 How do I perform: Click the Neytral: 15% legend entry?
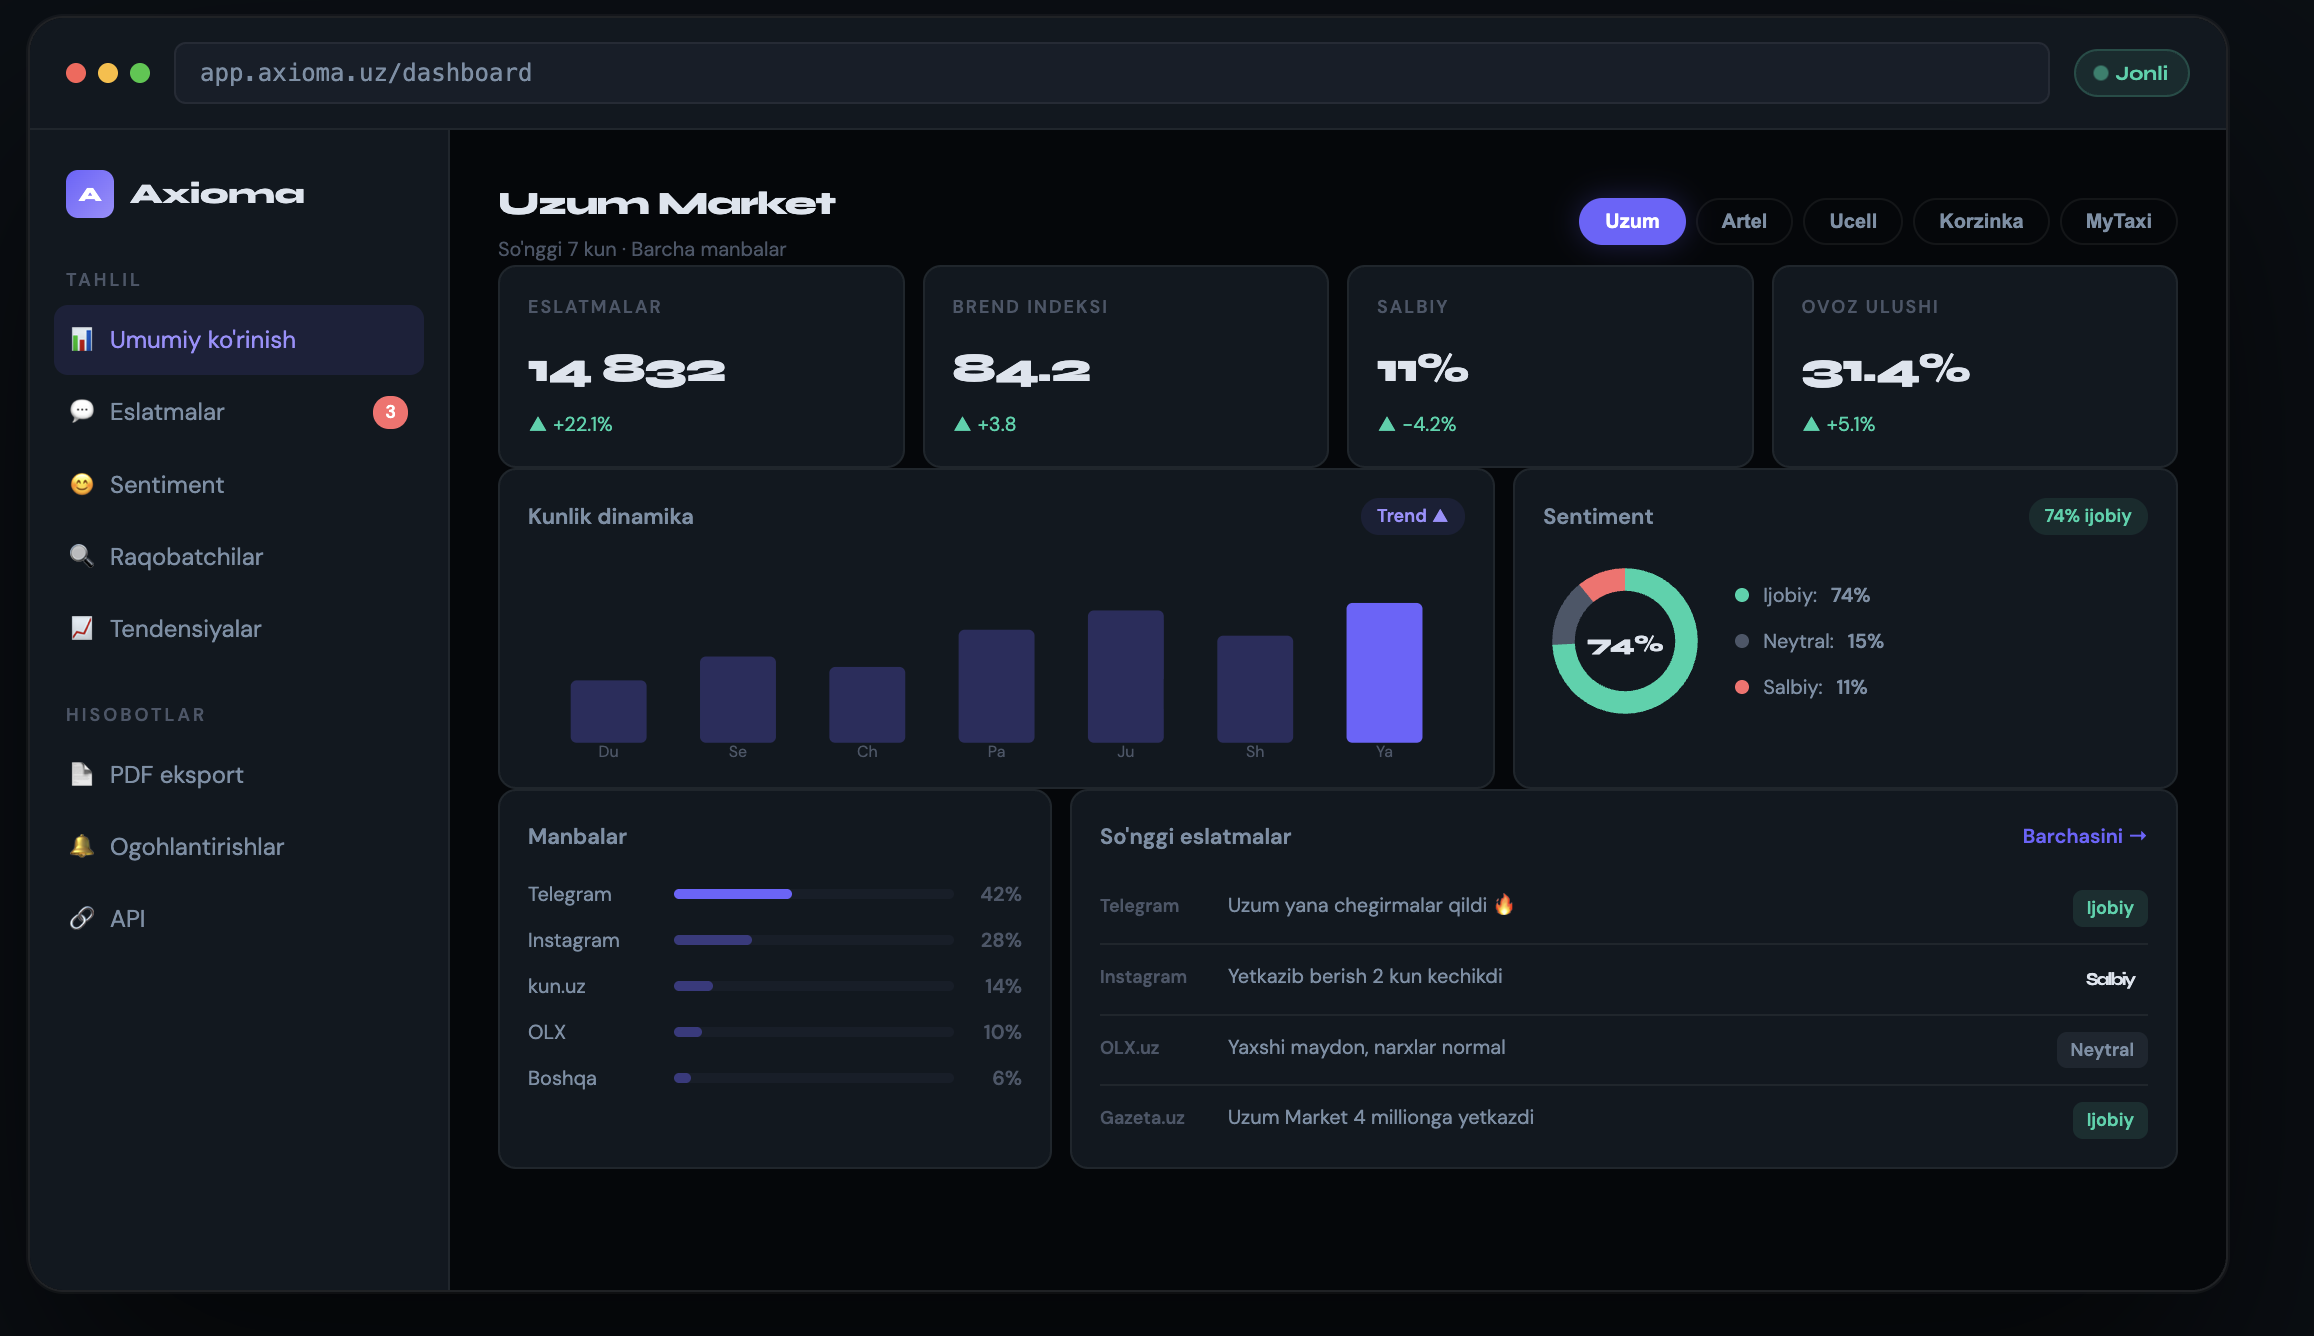coord(1809,641)
